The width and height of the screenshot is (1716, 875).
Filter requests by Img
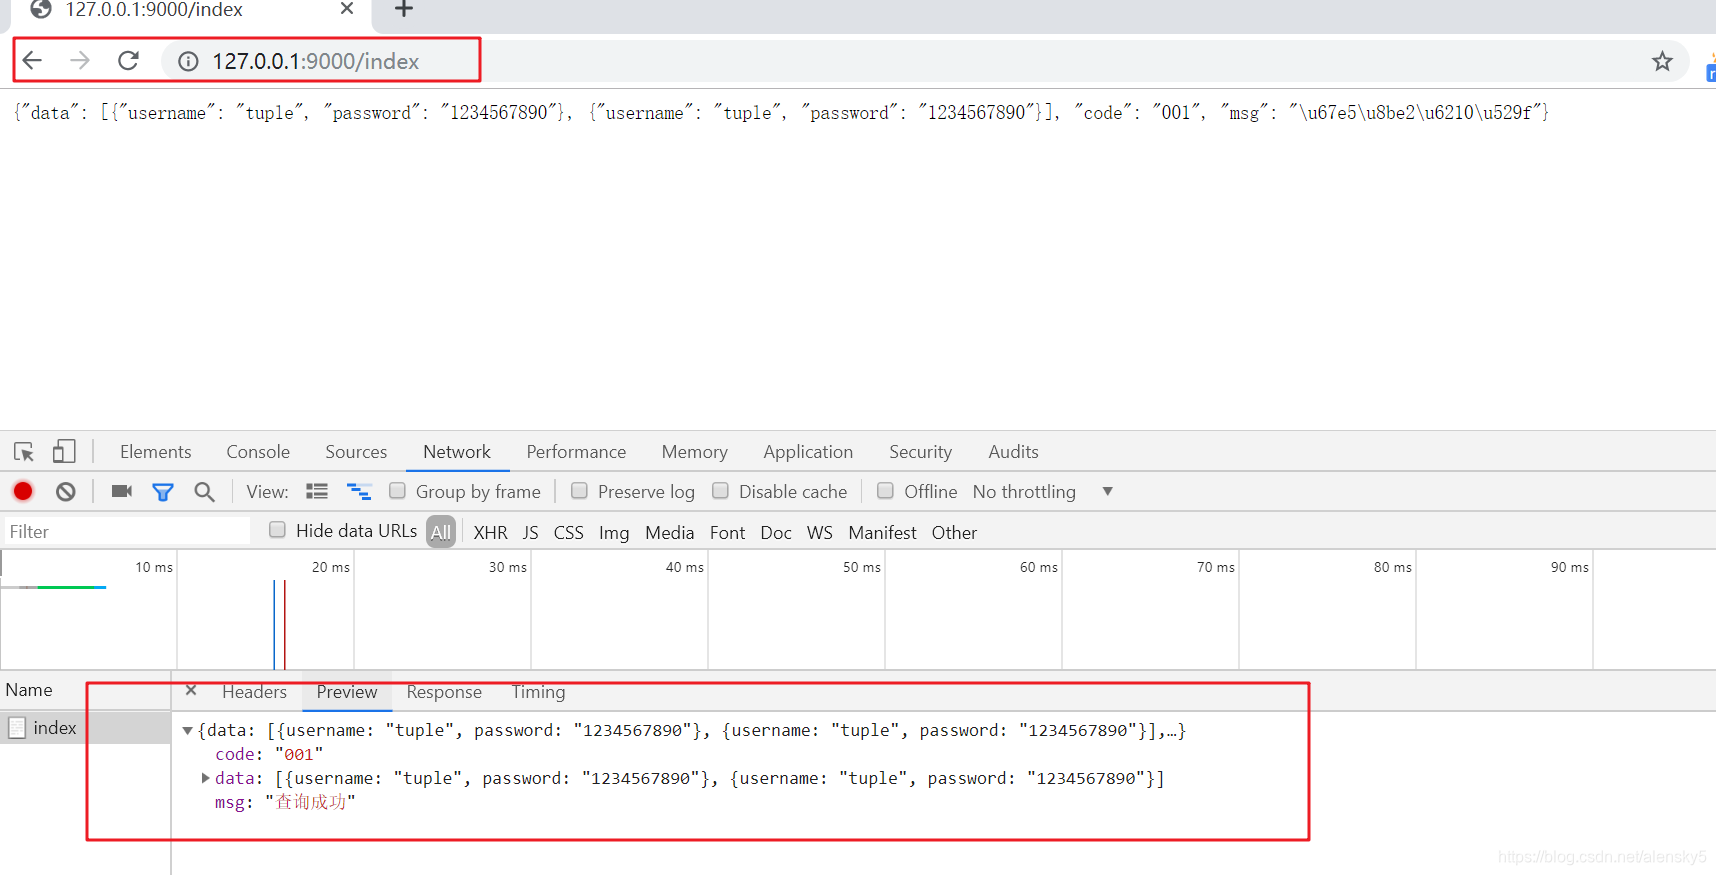pyautogui.click(x=614, y=533)
